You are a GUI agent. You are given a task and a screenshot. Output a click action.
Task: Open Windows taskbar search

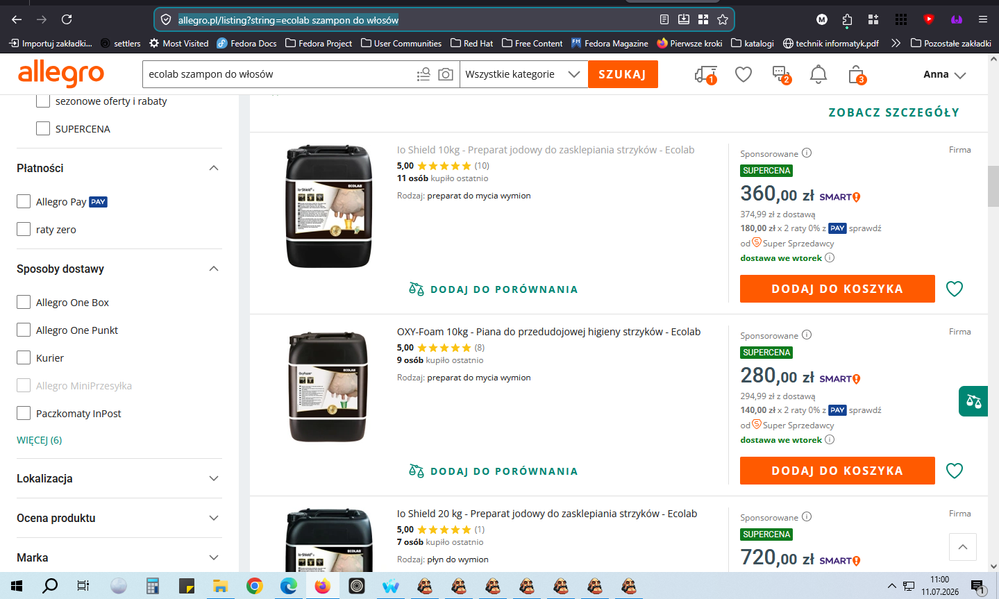tap(50, 586)
